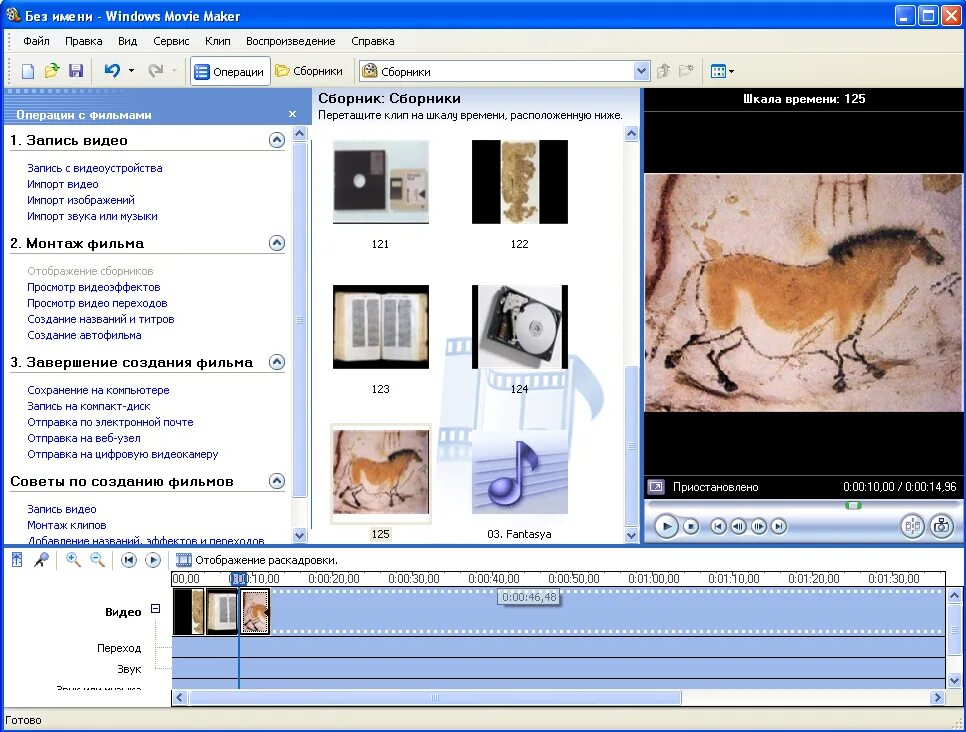Click the Redo arrow icon
Image resolution: width=966 pixels, height=732 pixels.
[x=155, y=71]
